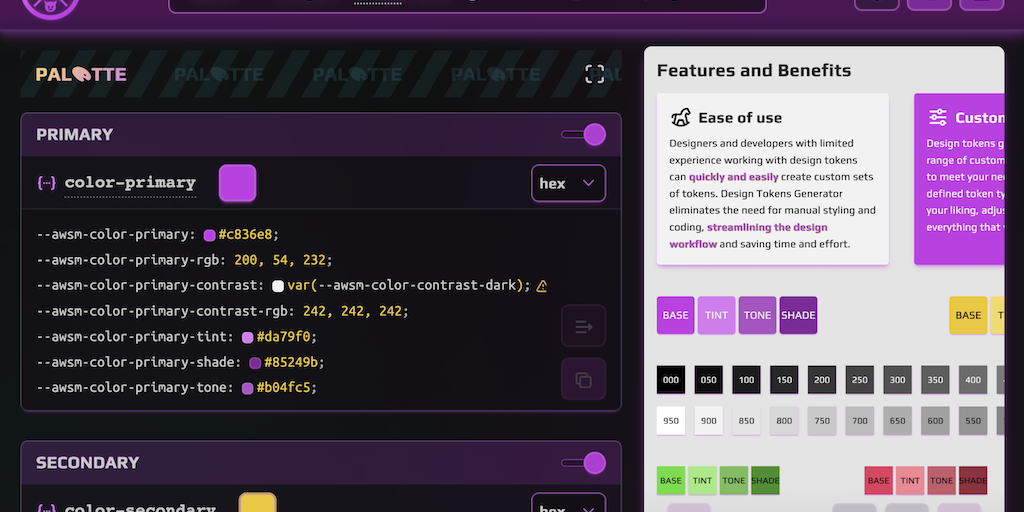This screenshot has height=512, width=1024.
Task: Edit the color-primary token name field
Action: [x=130, y=183]
